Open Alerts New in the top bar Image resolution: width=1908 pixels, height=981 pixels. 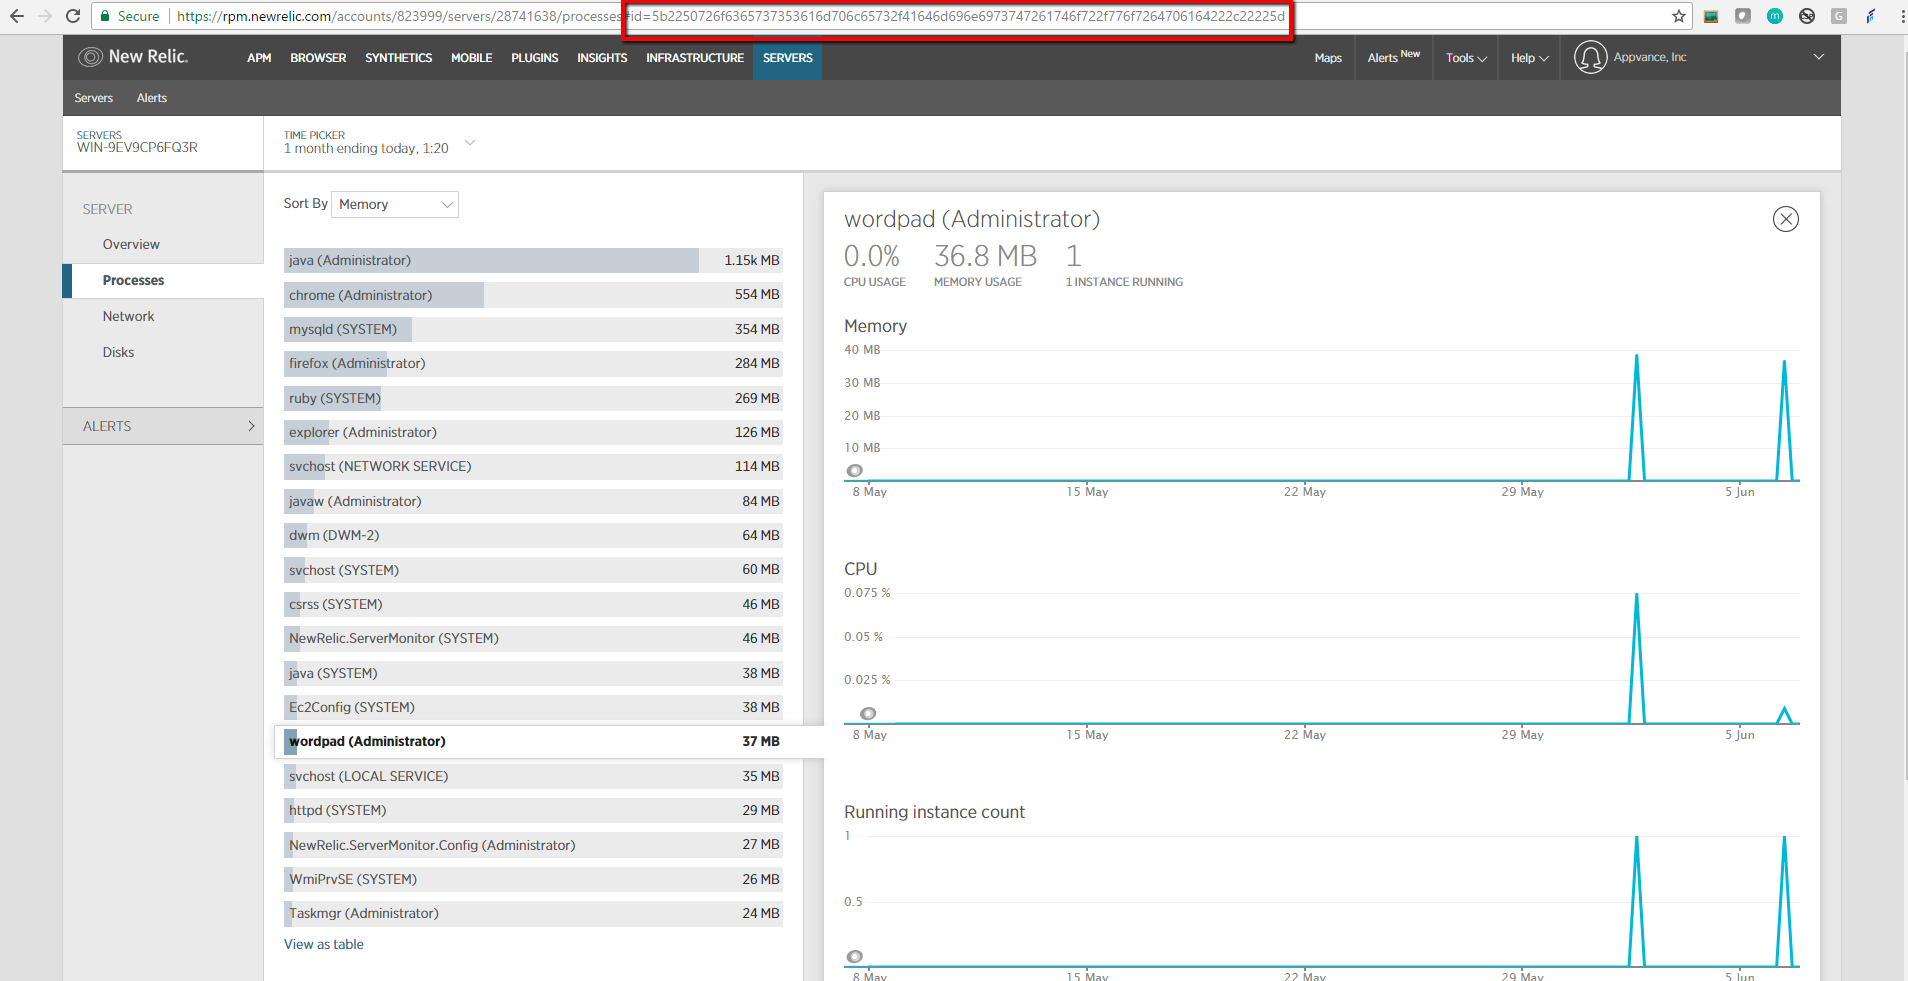[1393, 57]
